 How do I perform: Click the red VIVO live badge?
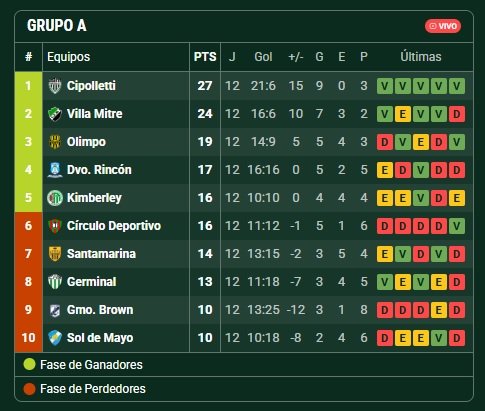coord(443,26)
